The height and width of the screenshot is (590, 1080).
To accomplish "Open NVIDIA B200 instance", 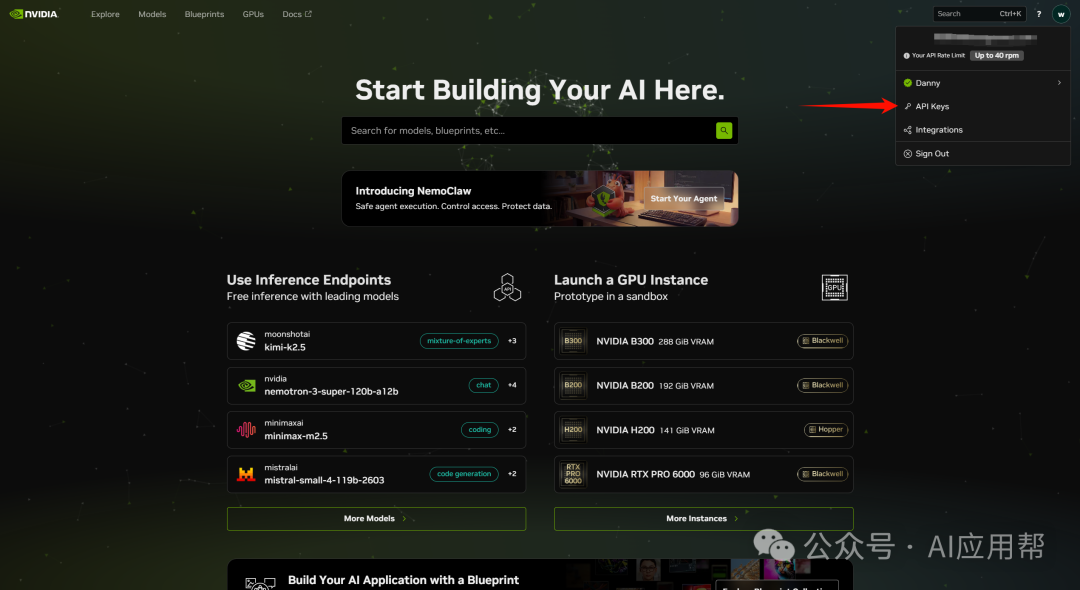I will (703, 386).
